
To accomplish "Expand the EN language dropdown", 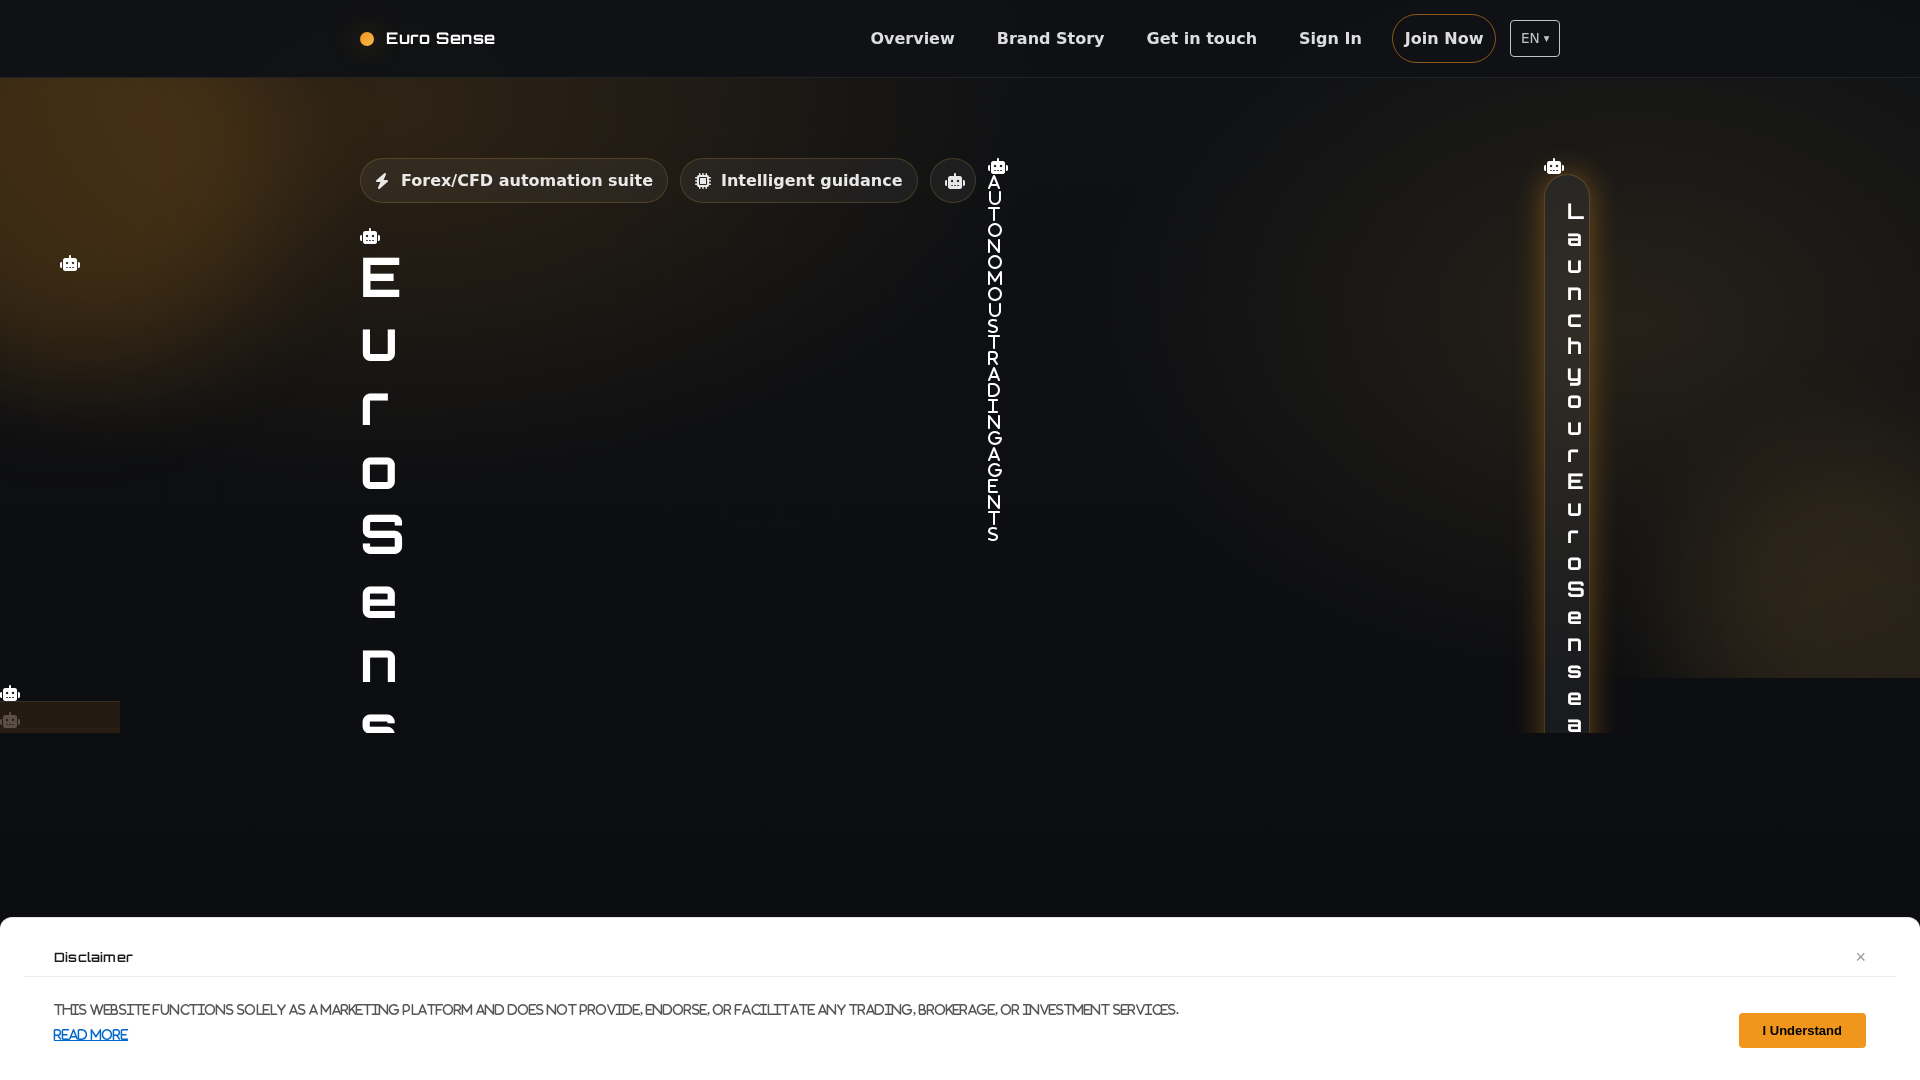I will pos(1534,38).
